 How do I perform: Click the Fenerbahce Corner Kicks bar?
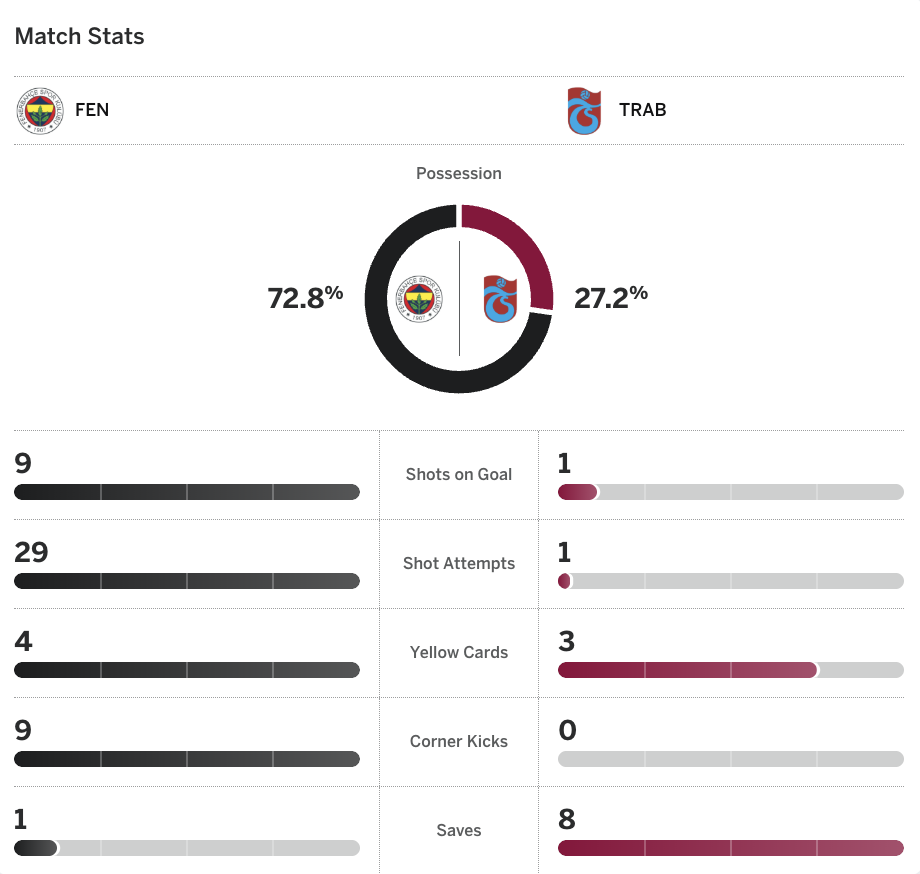[x=187, y=759]
